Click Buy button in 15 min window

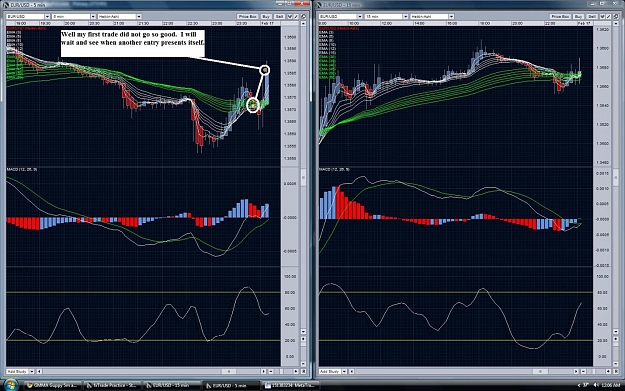(x=579, y=17)
